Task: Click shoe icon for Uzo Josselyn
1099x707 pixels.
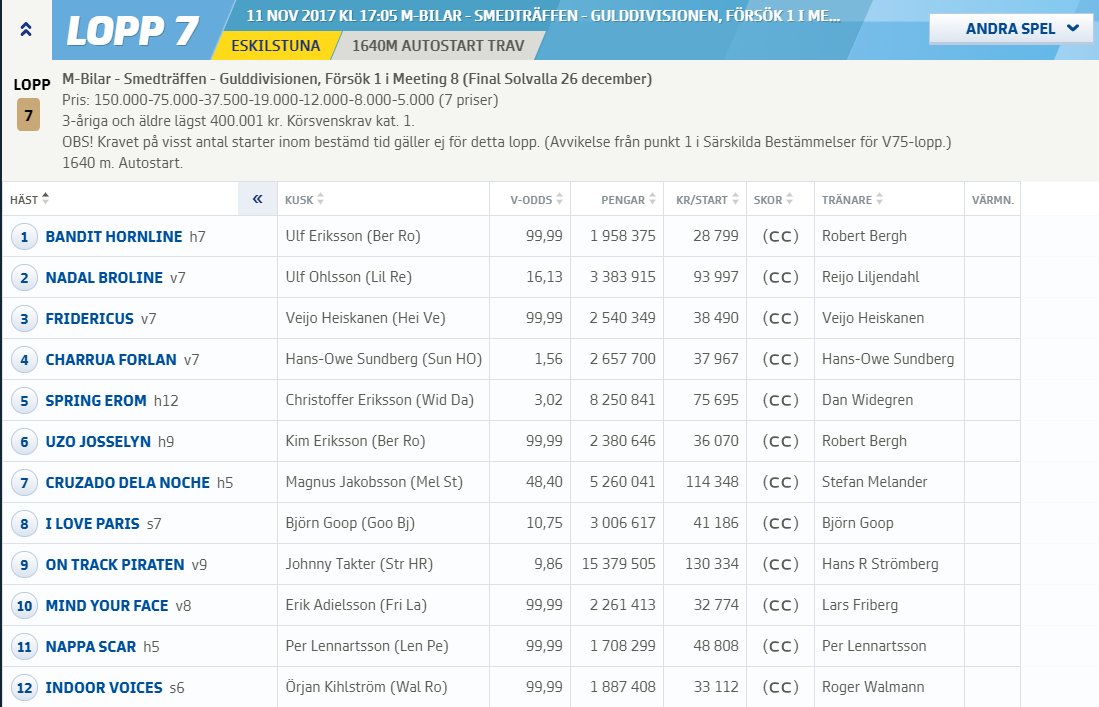Action: 780,441
